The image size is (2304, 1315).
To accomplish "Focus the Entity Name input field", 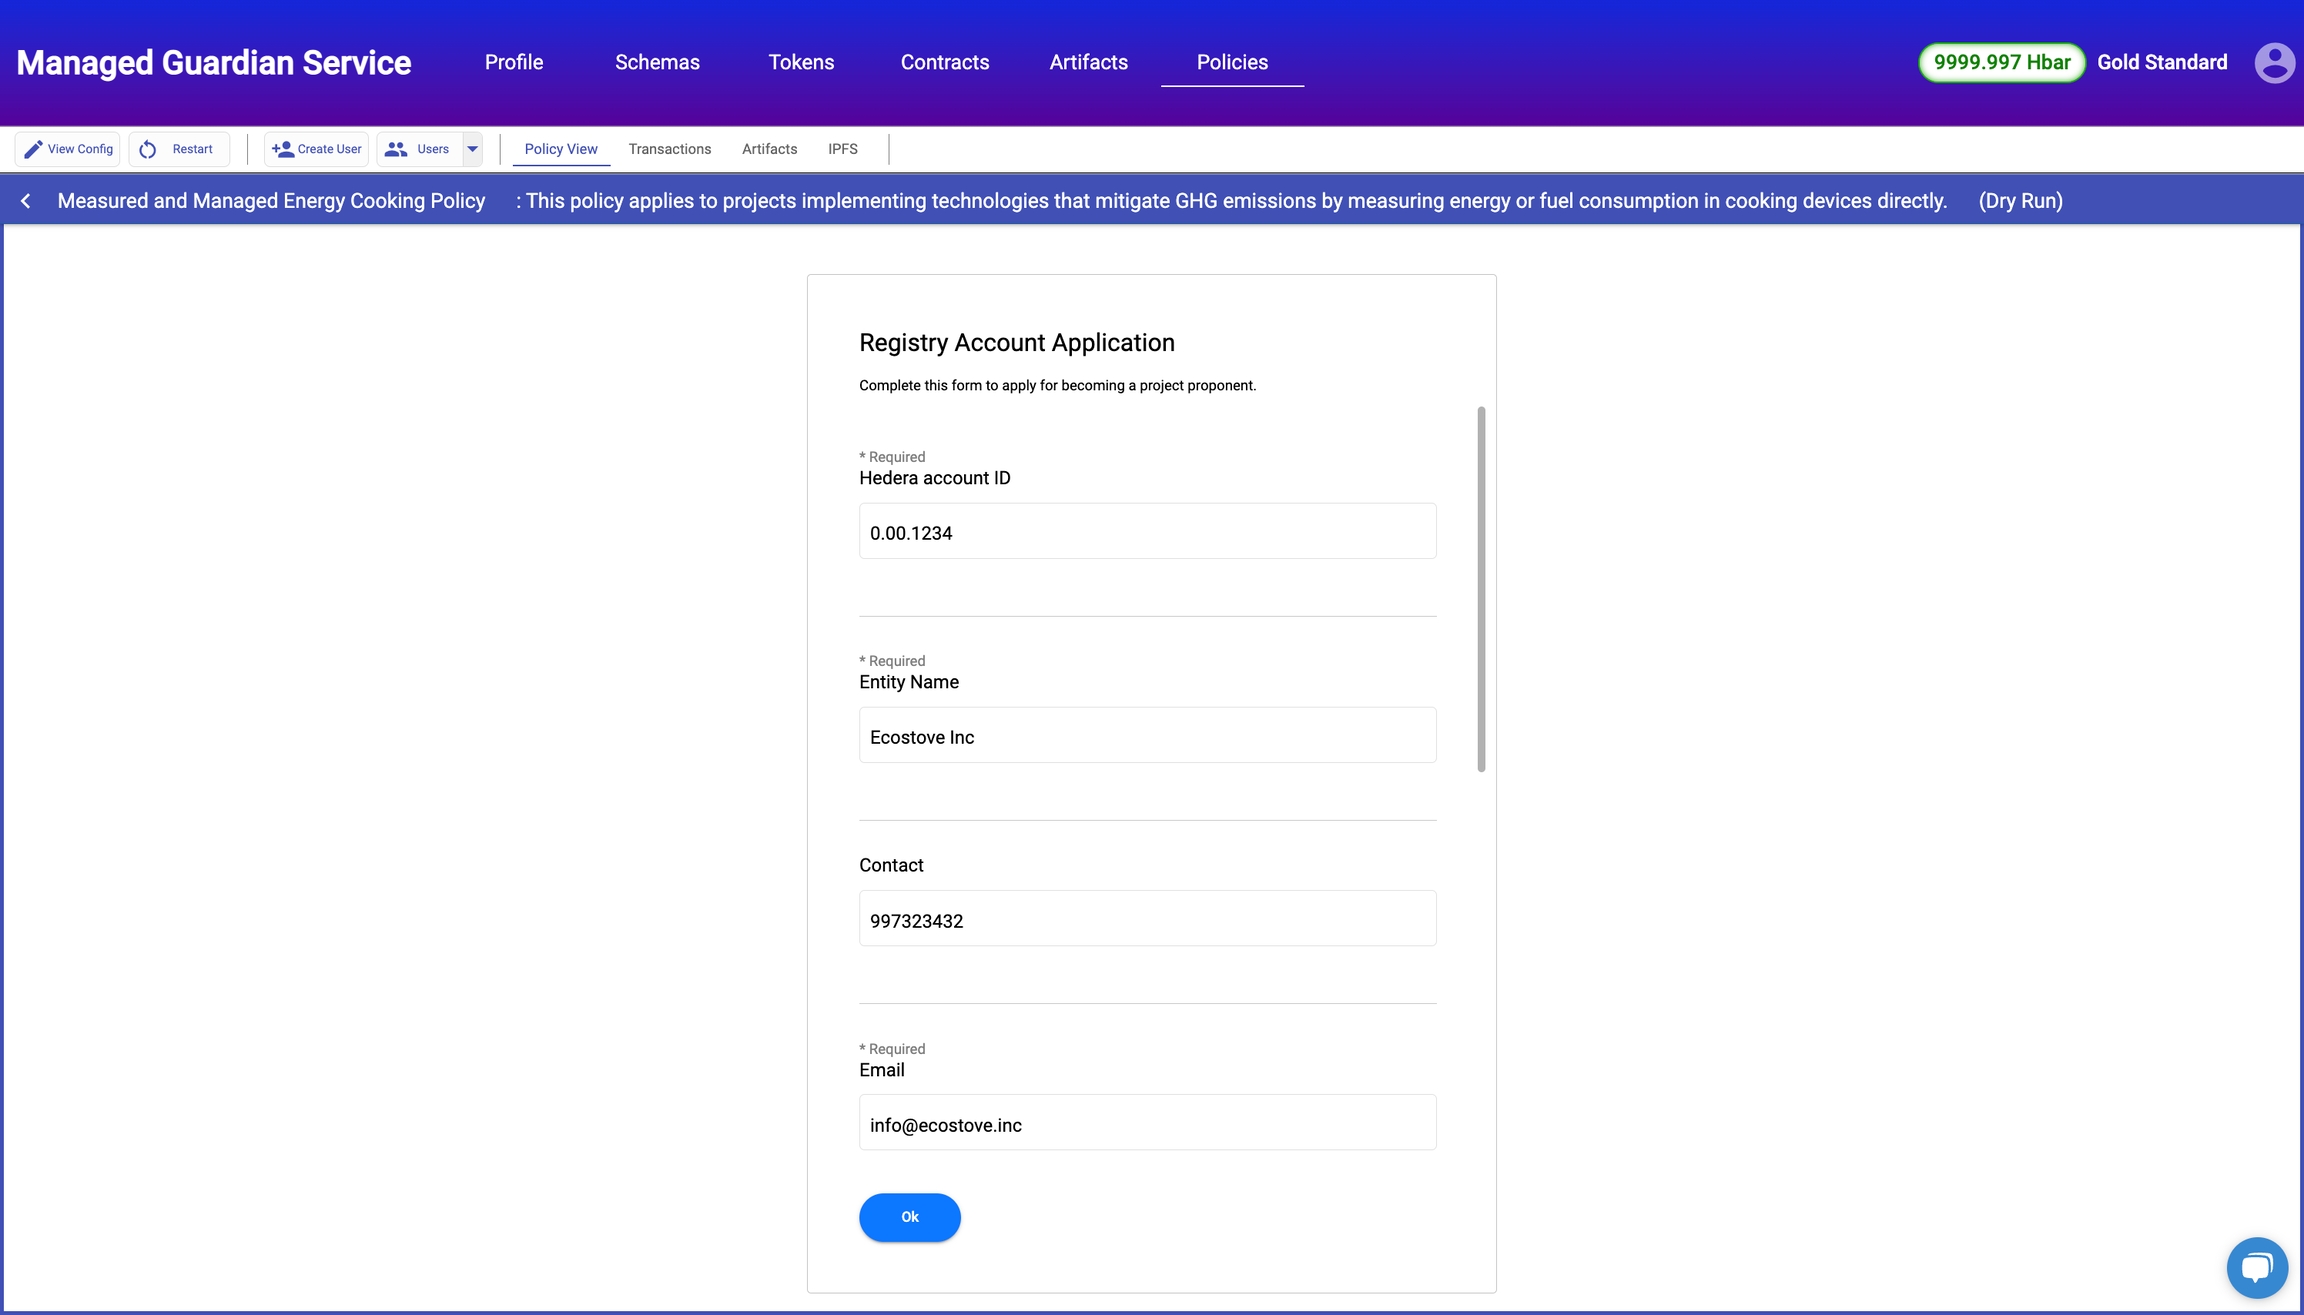I will coord(1147,736).
